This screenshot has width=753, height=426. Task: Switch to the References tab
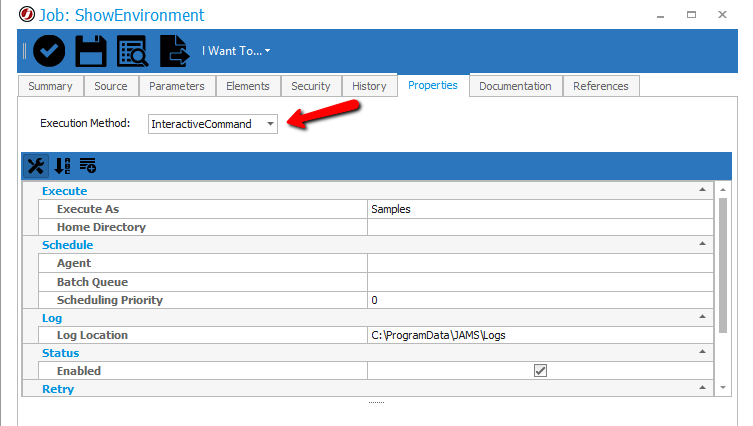pos(601,86)
